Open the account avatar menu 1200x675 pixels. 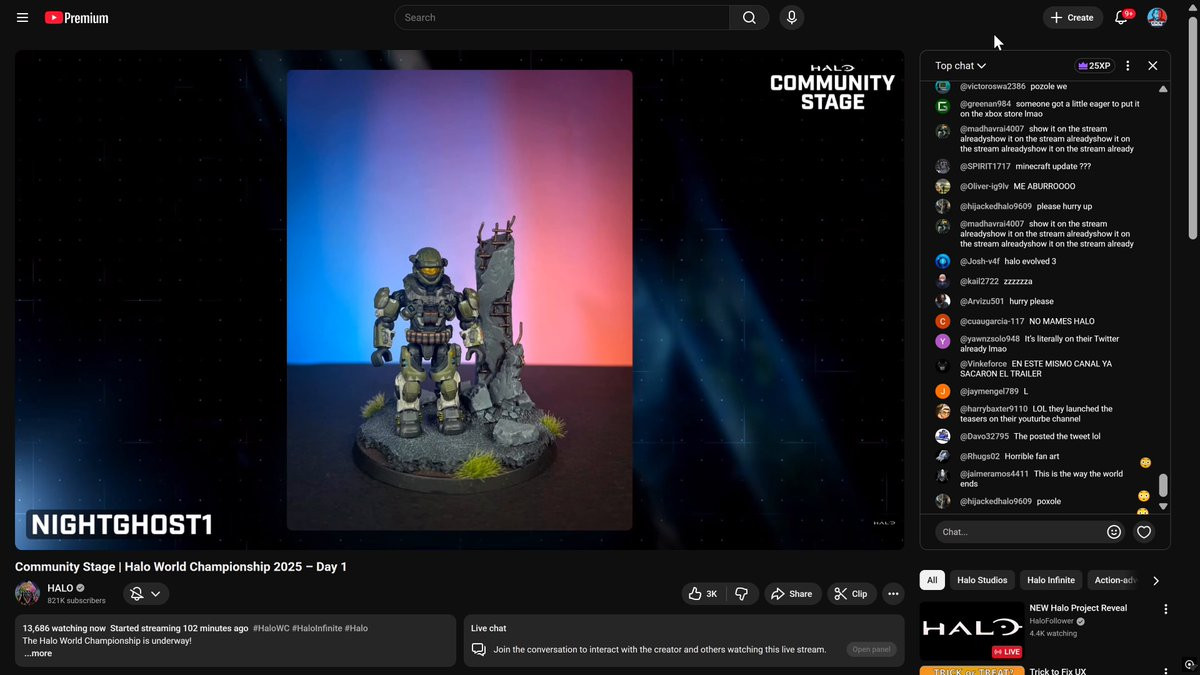tap(1157, 18)
